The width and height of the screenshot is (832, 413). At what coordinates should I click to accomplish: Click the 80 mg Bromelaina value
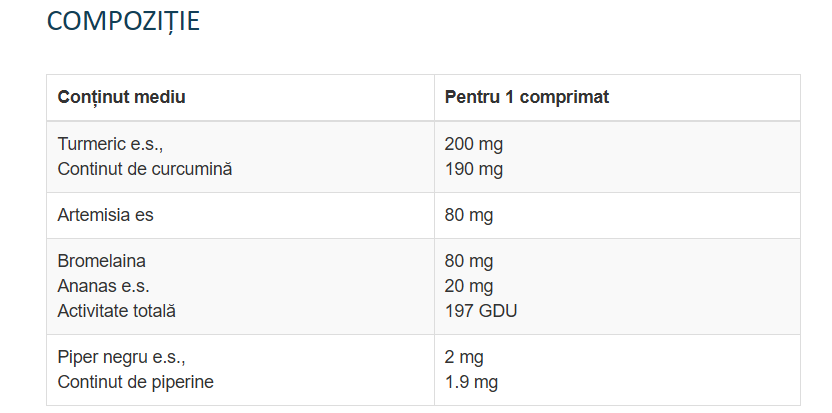469,261
